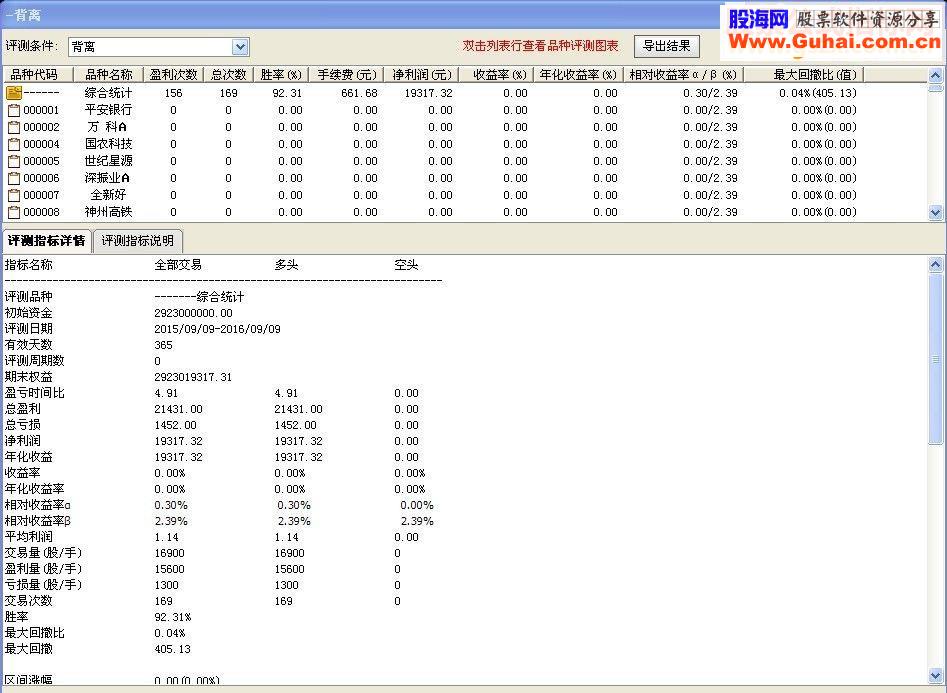Sort by 净利润(元) column header

[422, 74]
